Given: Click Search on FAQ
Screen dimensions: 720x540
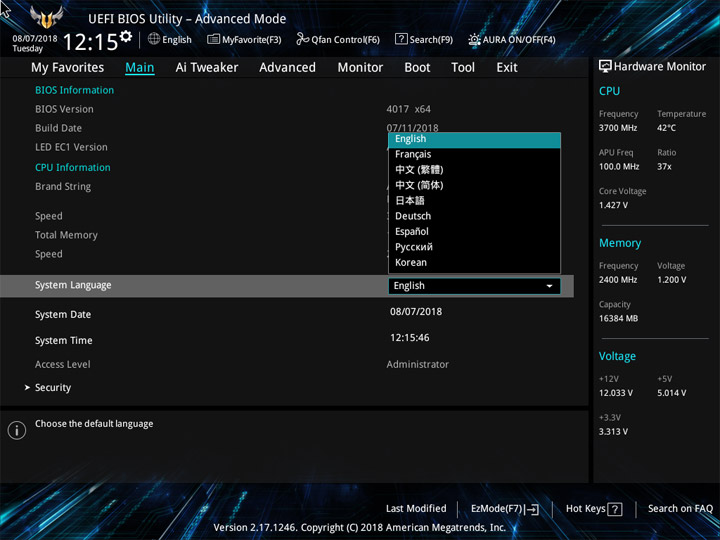Looking at the screenshot, I should 680,509.
